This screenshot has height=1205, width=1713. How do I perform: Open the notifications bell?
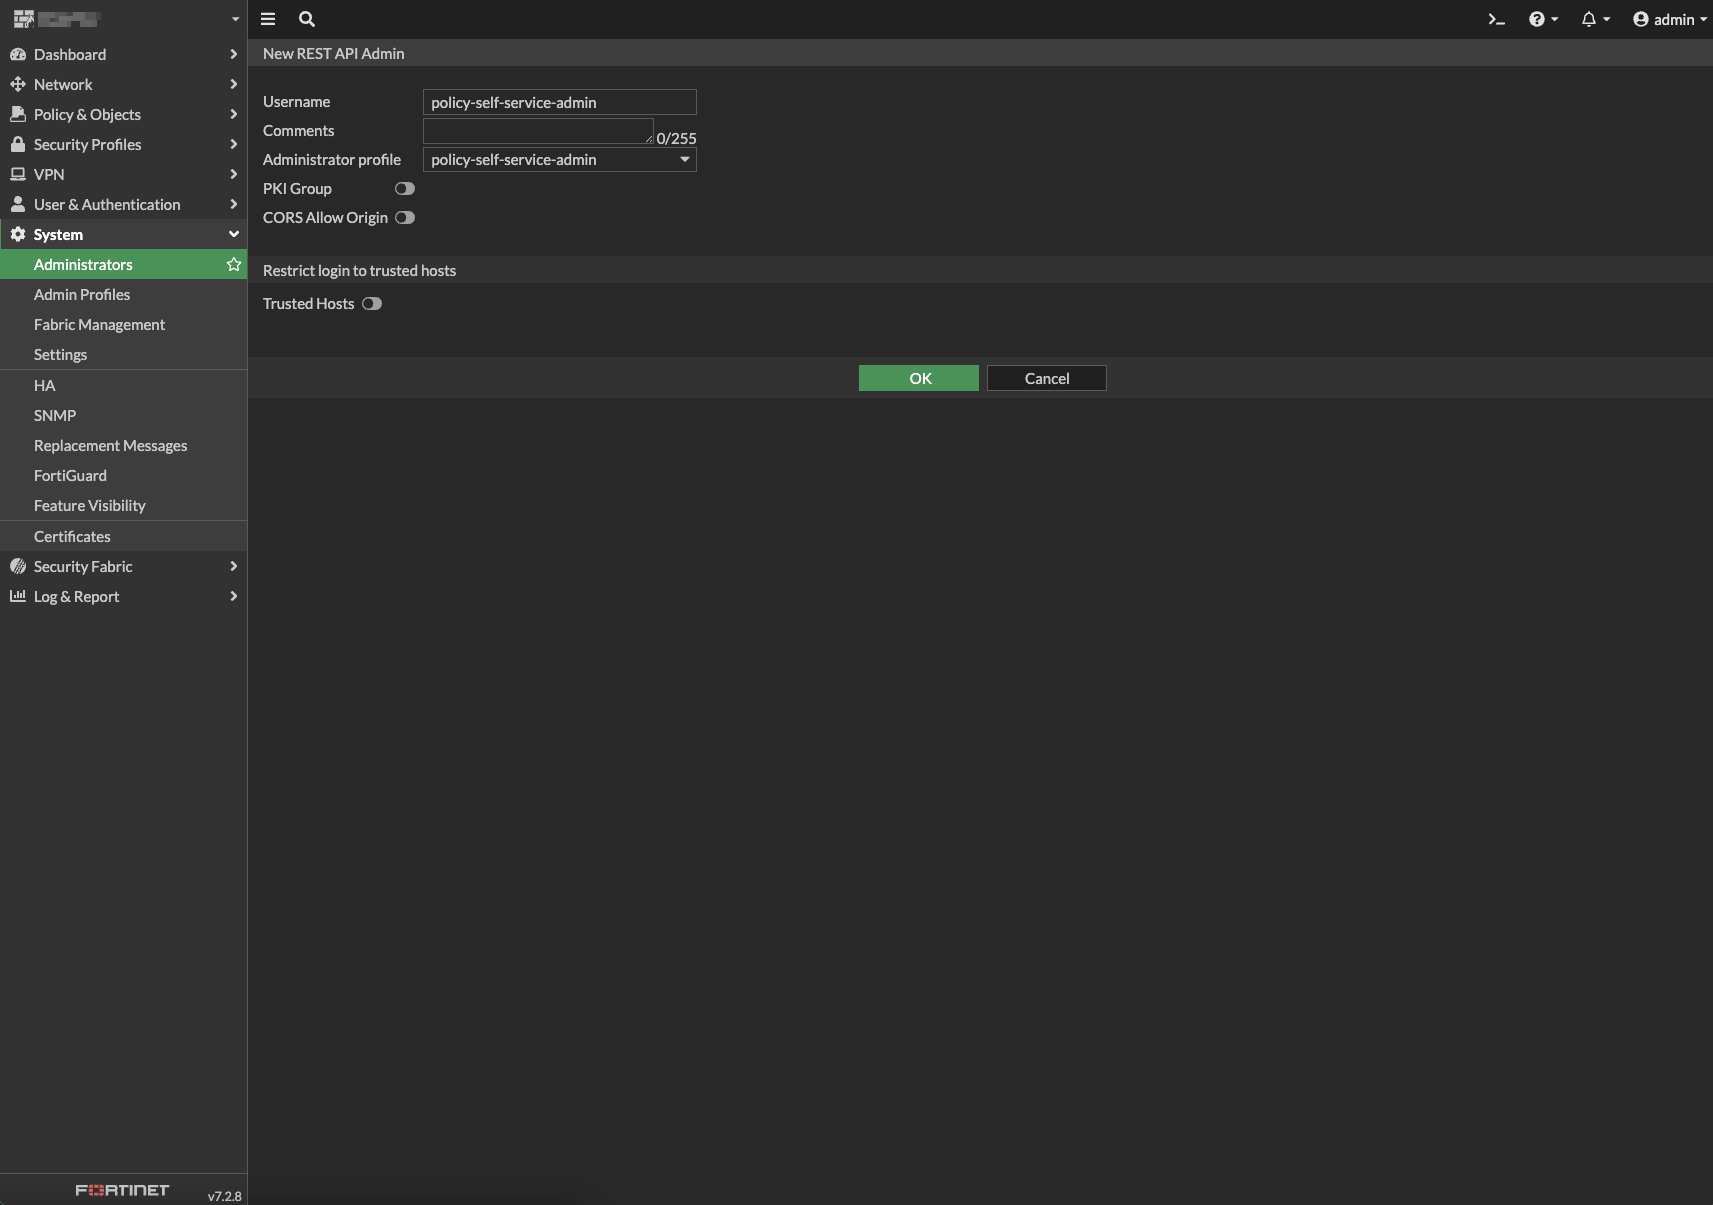1588,18
